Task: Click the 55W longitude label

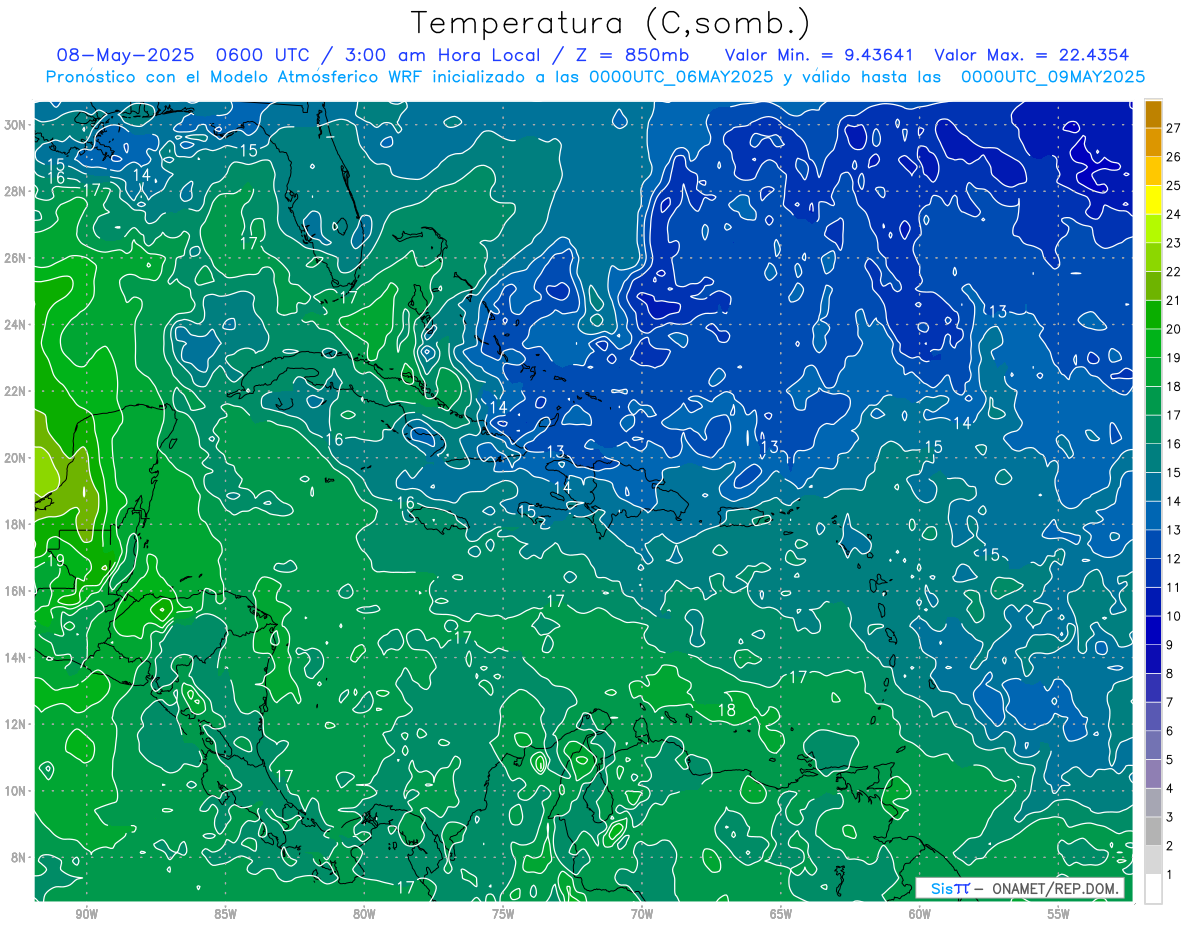Action: point(1060,914)
